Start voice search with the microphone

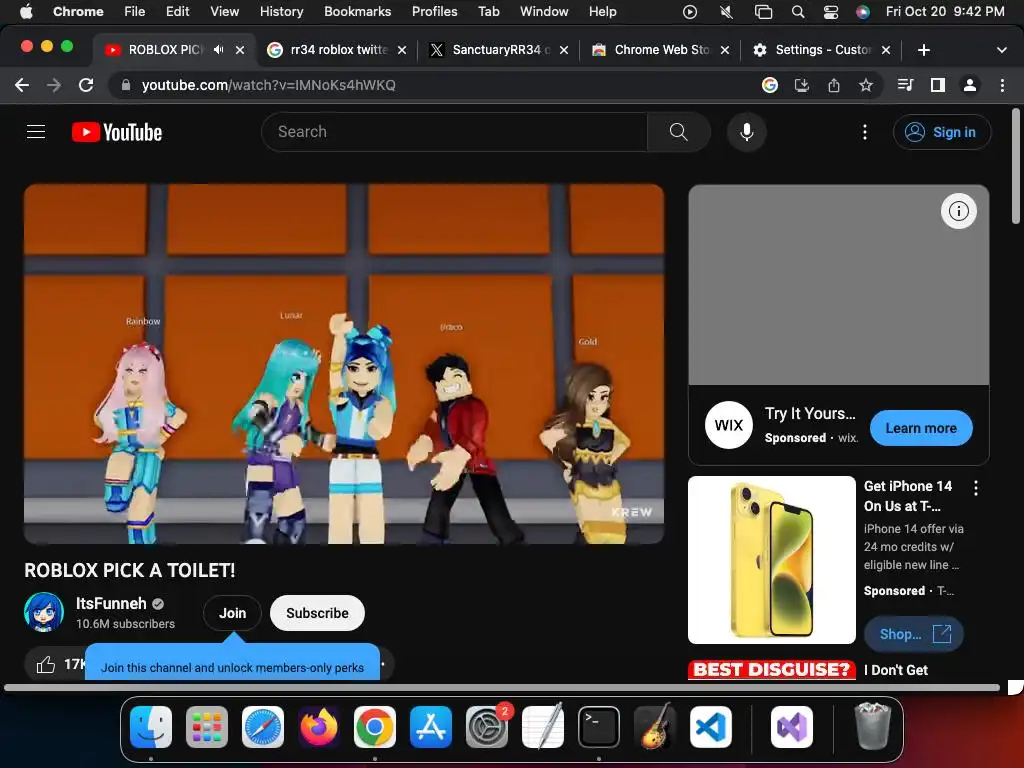(746, 132)
